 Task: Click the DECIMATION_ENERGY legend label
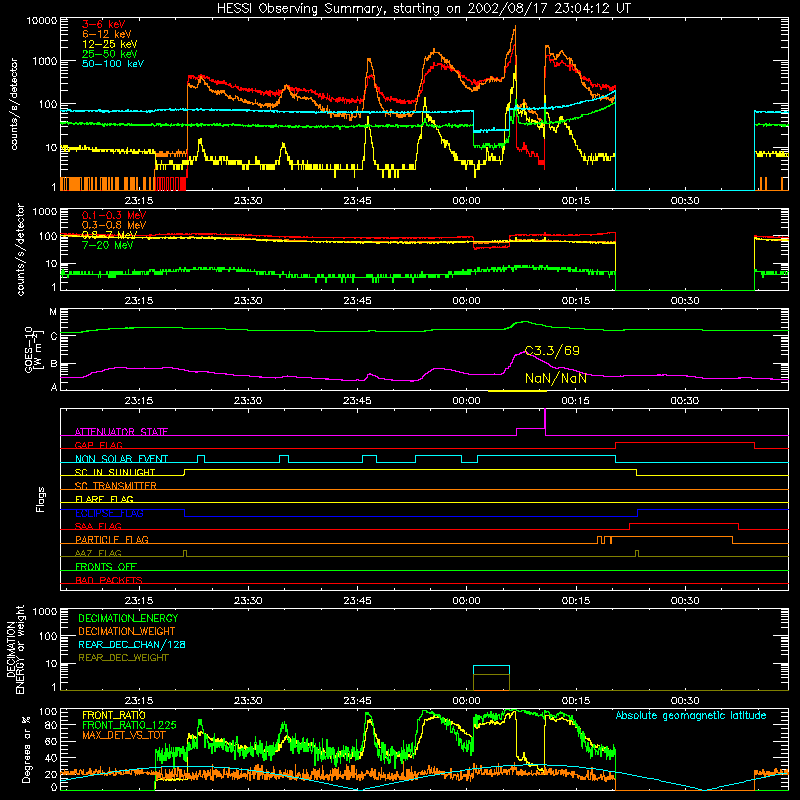point(128,618)
